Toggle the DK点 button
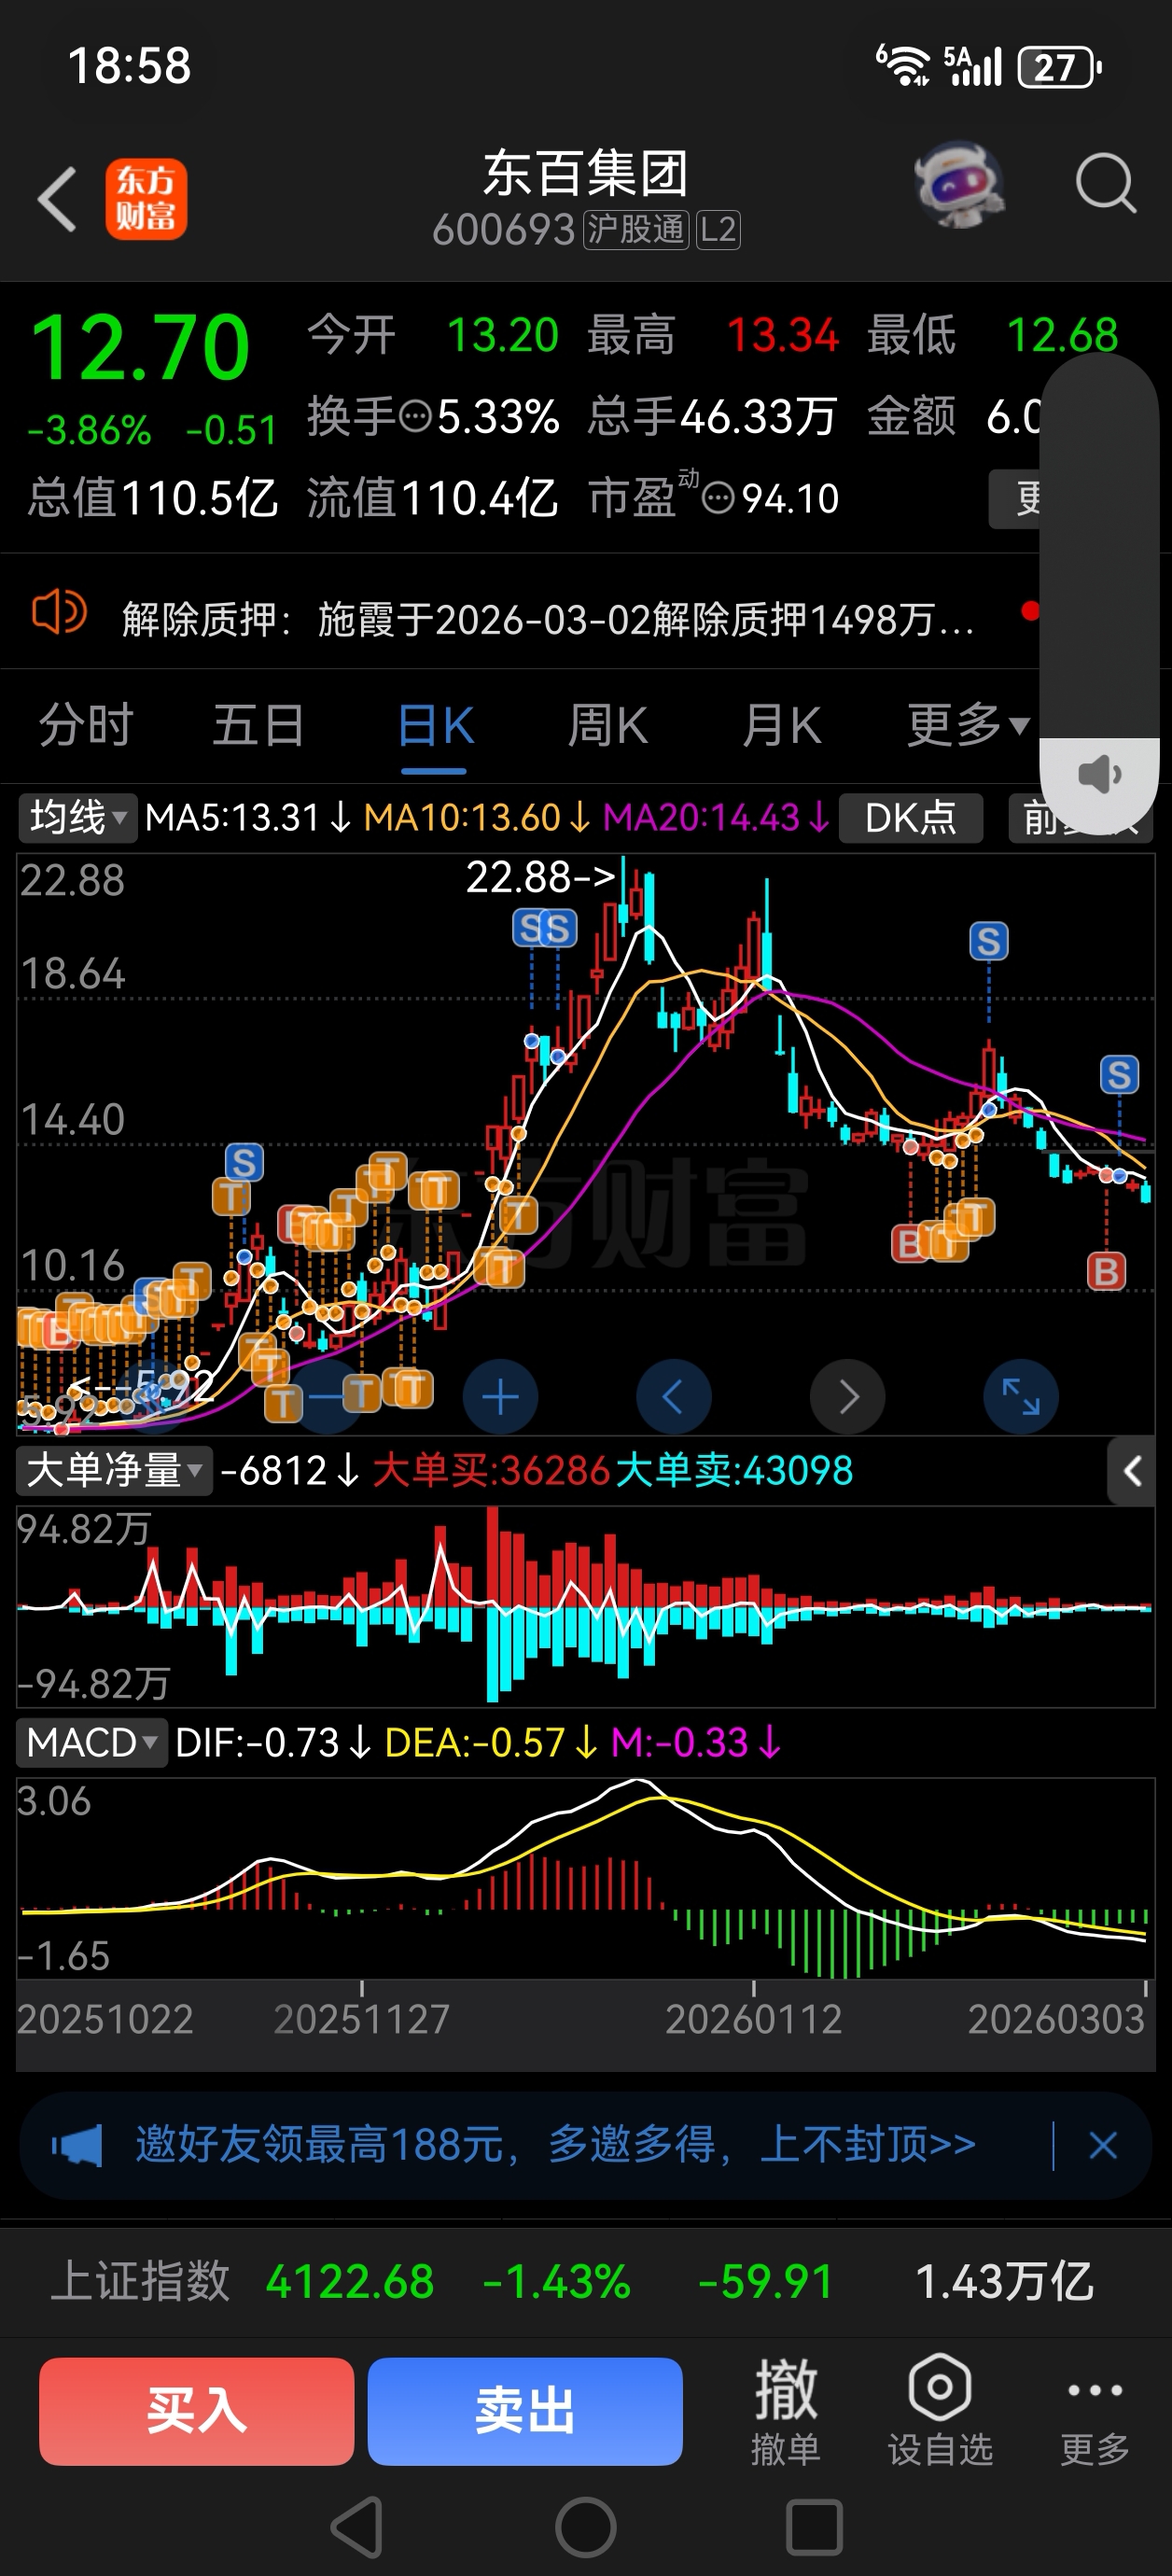 (910, 818)
